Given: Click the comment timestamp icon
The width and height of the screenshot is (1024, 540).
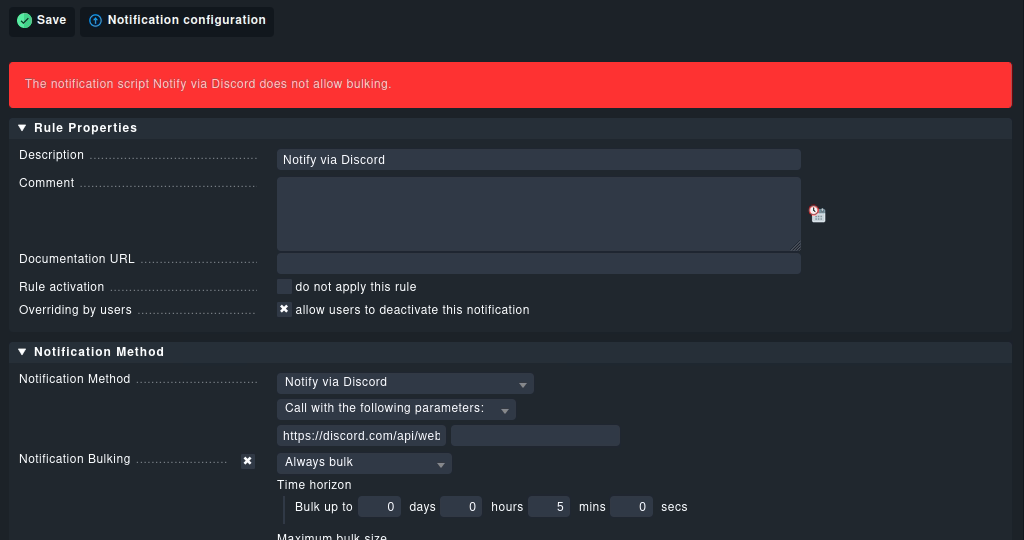Looking at the screenshot, I should pos(817,214).
